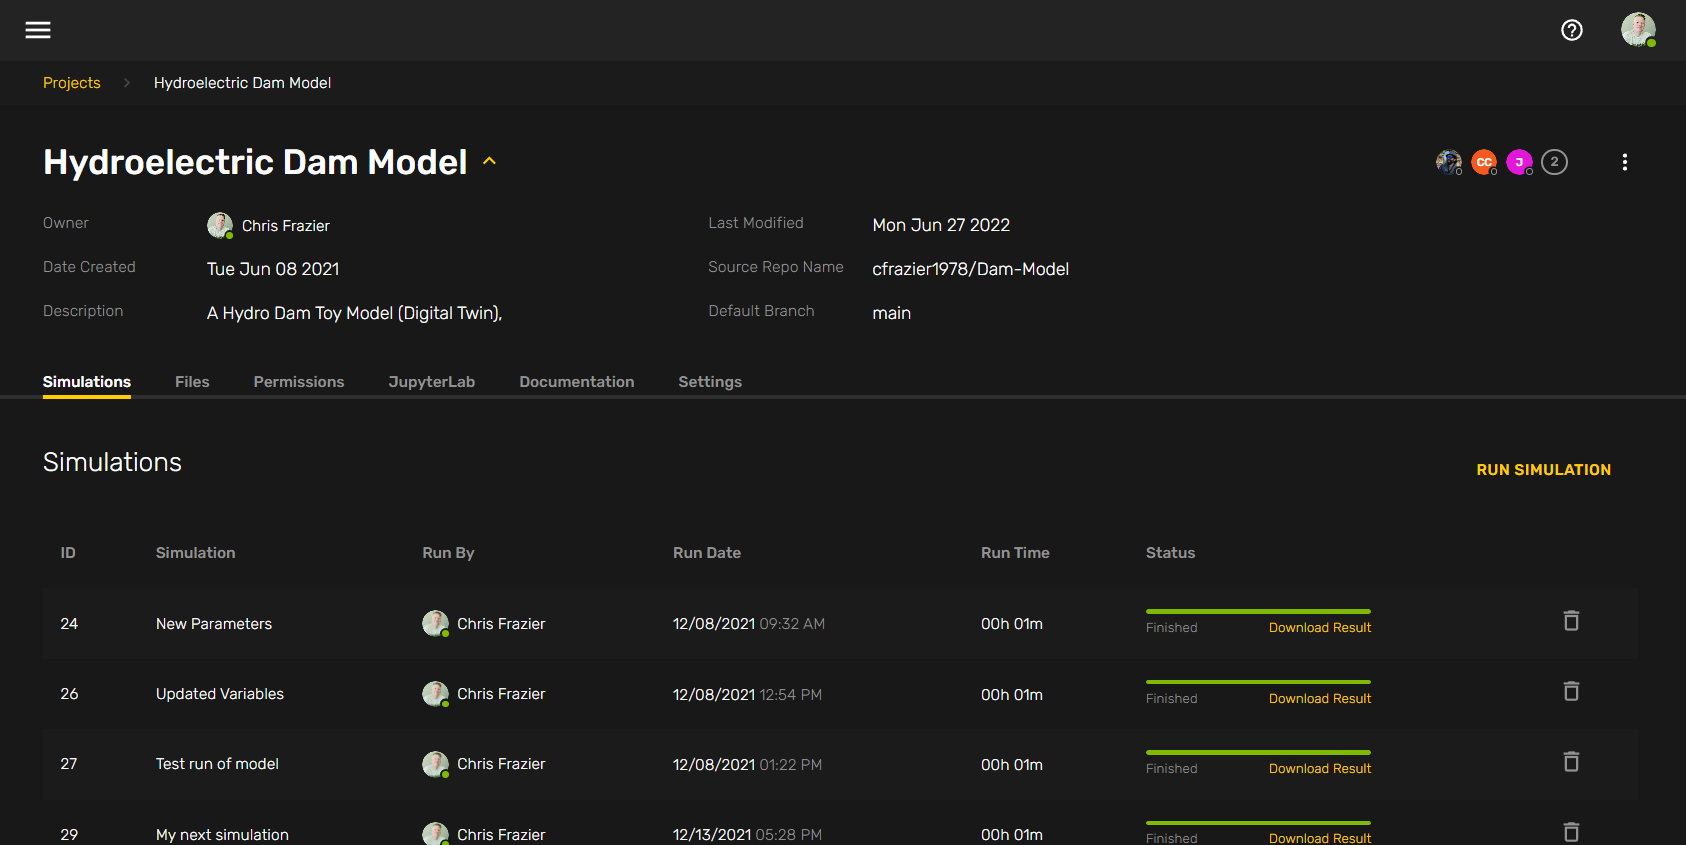Download Result for My next simulation
The image size is (1686, 845).
tap(1320, 838)
